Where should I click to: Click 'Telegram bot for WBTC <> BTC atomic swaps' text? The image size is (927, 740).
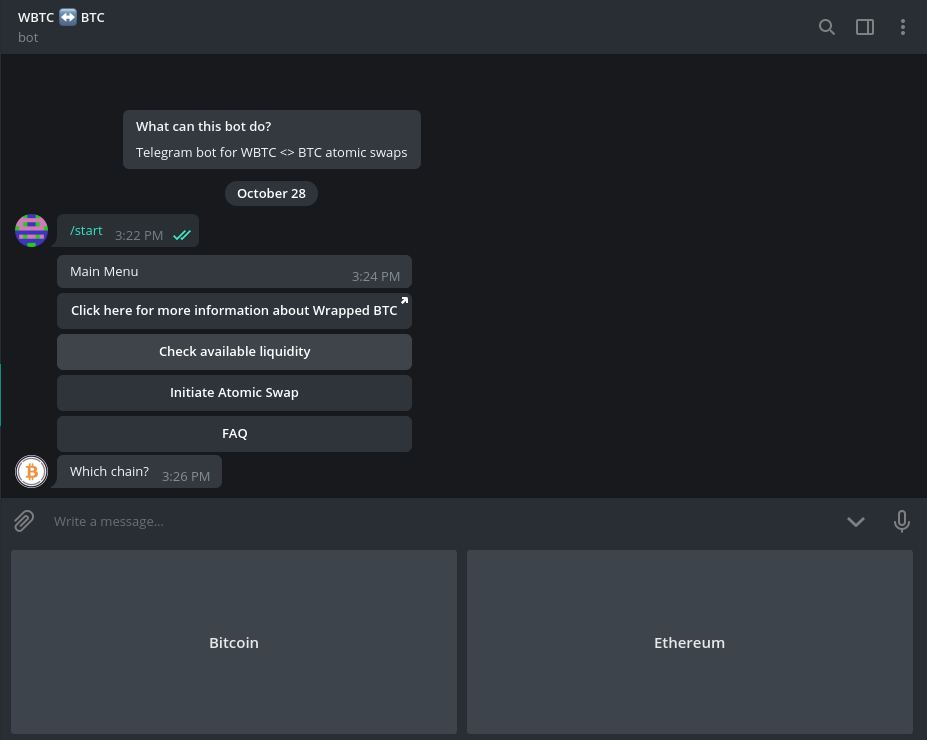(271, 152)
